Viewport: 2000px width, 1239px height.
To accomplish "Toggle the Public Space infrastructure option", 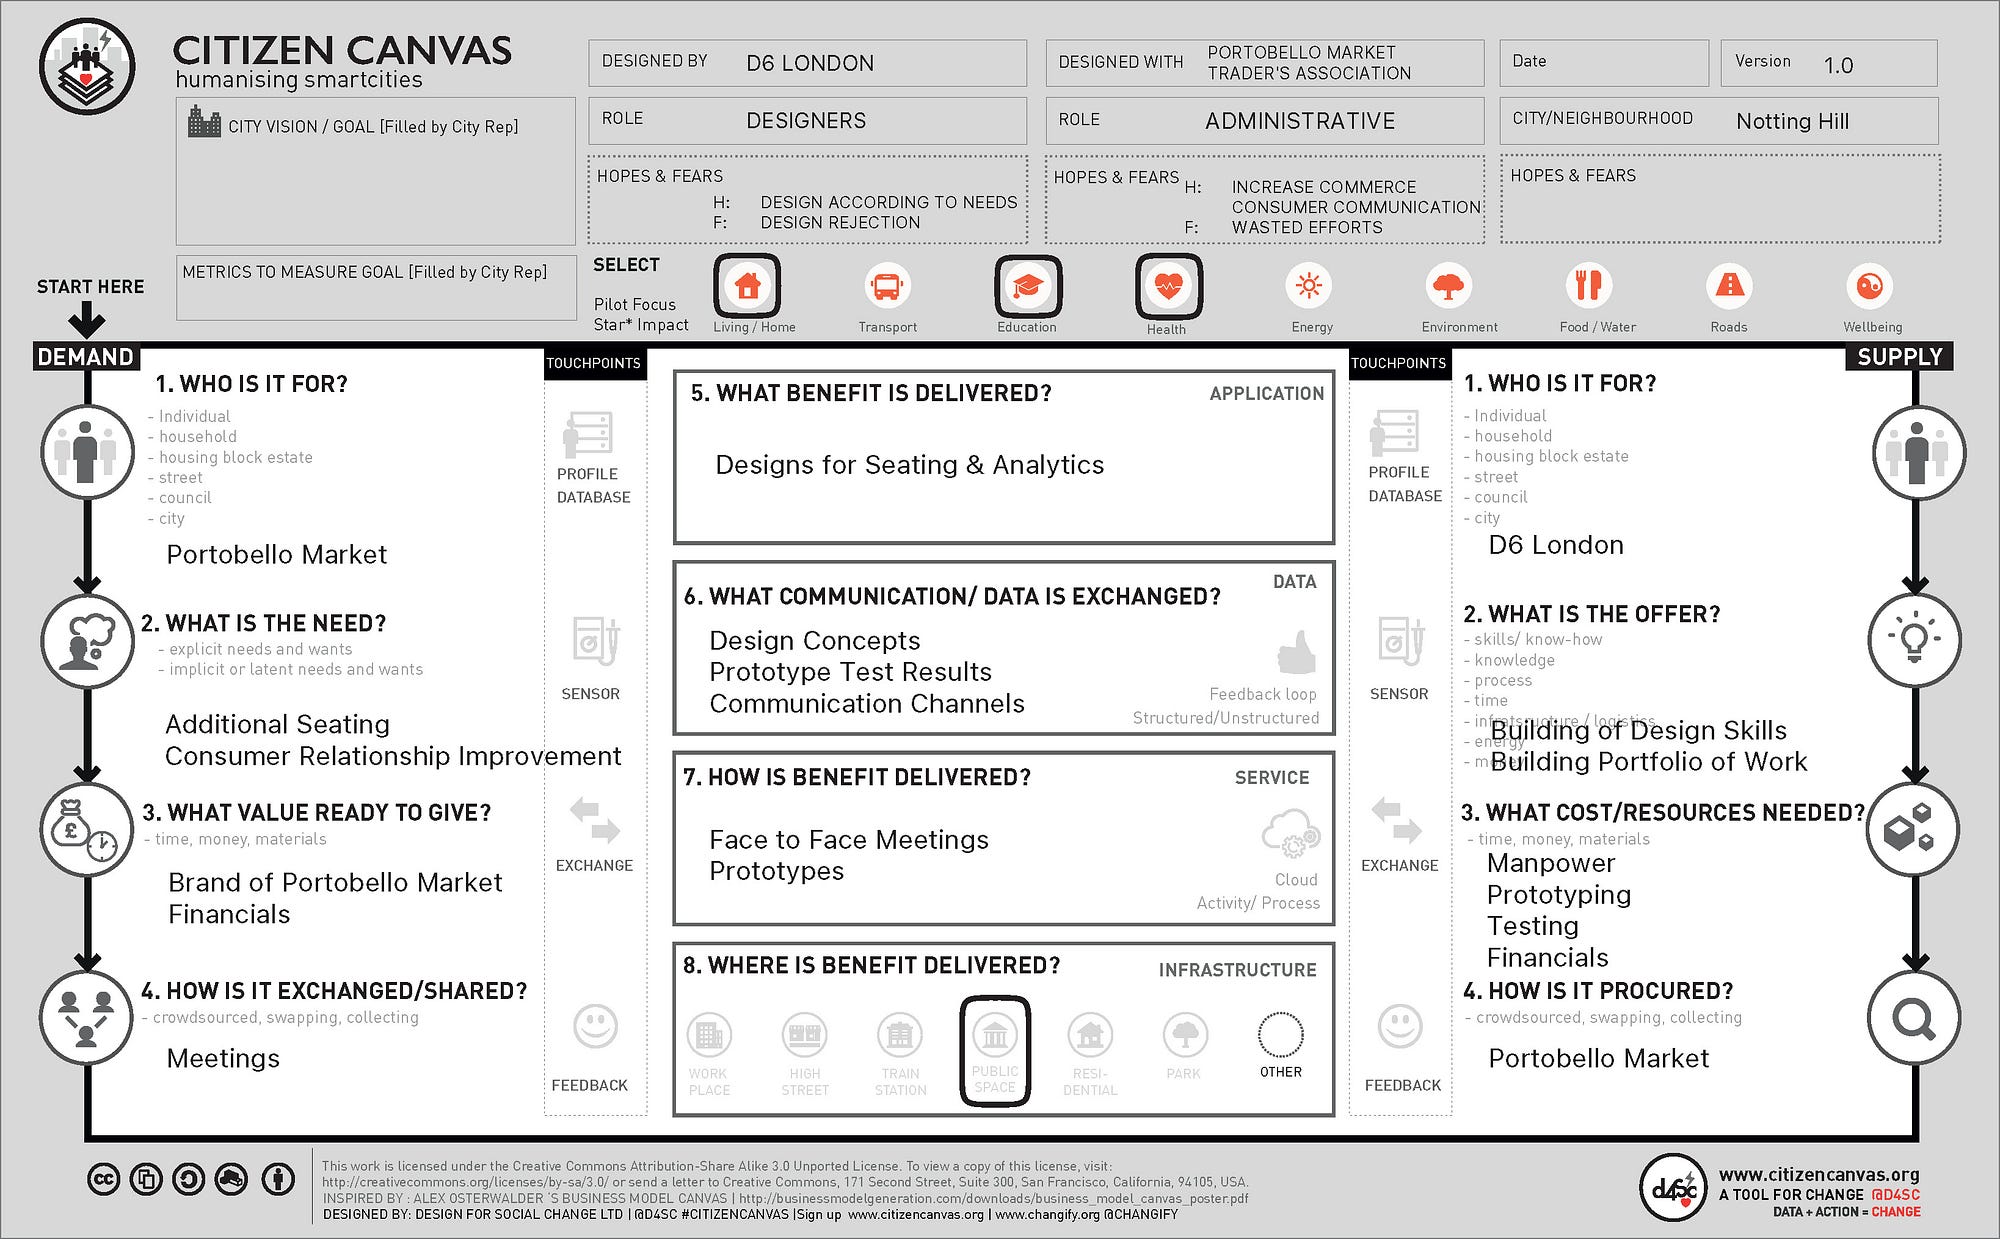I will point(995,1036).
